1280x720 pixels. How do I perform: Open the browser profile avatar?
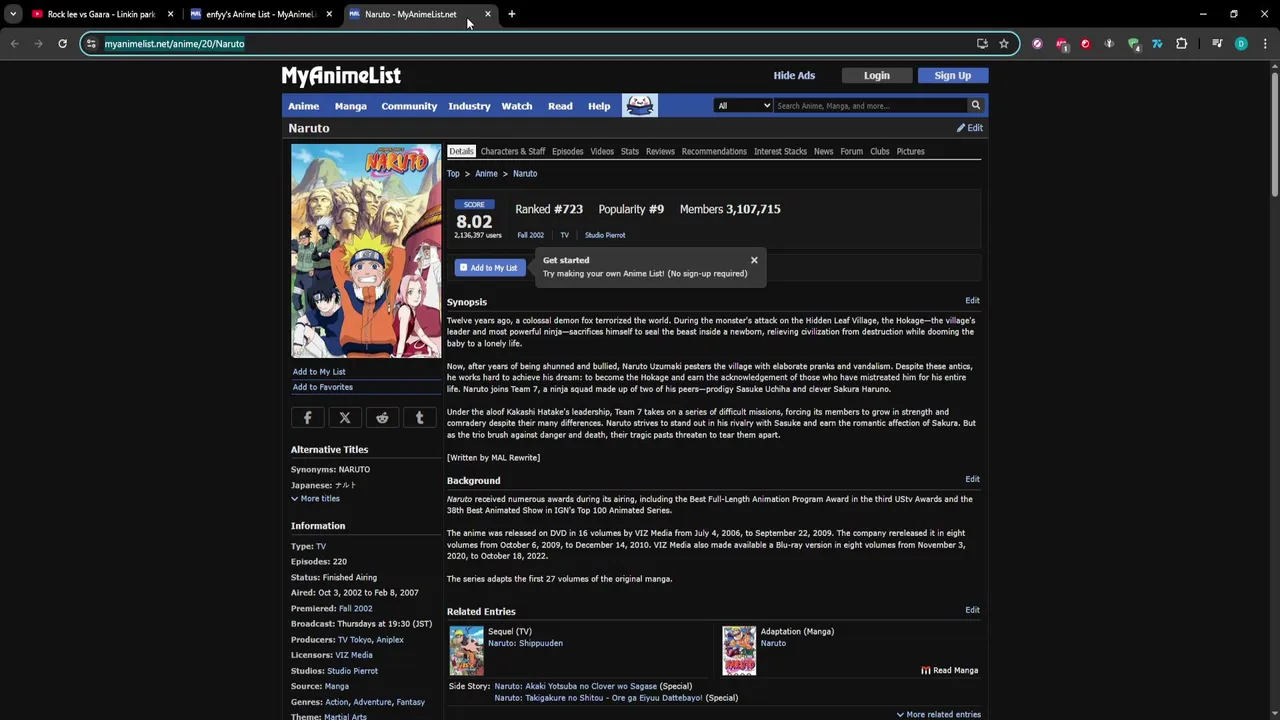click(x=1241, y=43)
